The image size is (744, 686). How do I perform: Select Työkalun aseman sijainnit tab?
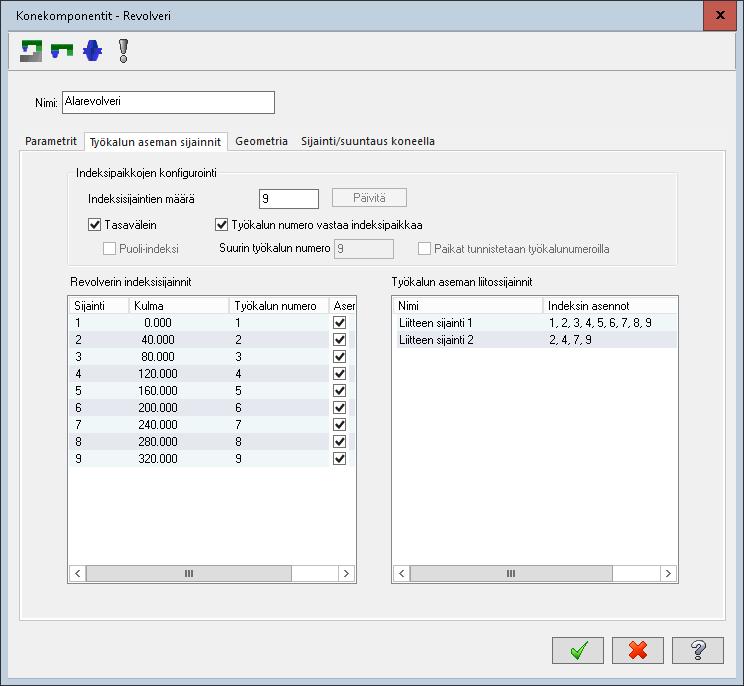[156, 142]
